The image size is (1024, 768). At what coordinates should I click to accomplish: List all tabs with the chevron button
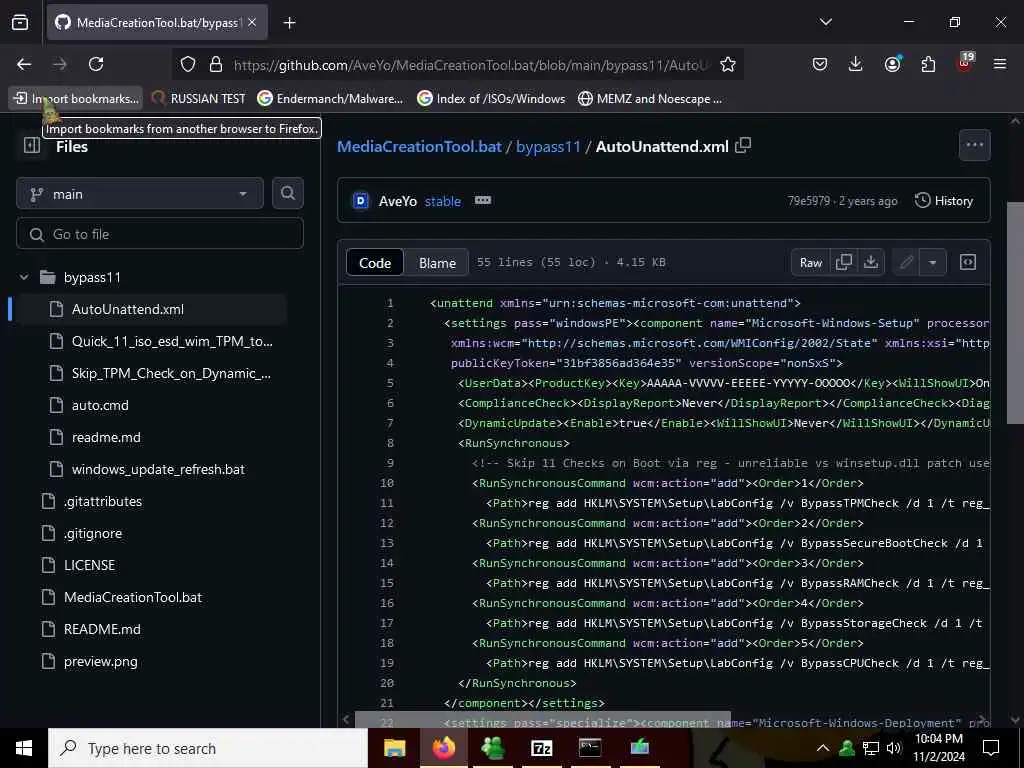pos(825,22)
